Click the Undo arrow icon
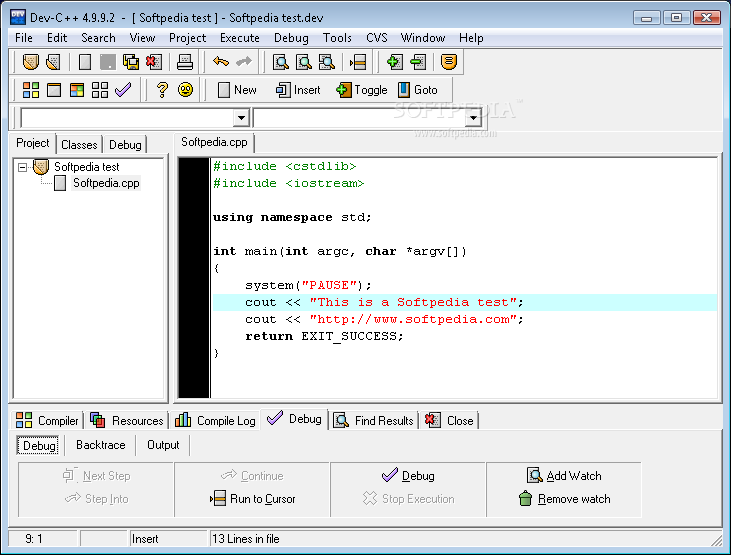The height and width of the screenshot is (555, 731). (221, 62)
